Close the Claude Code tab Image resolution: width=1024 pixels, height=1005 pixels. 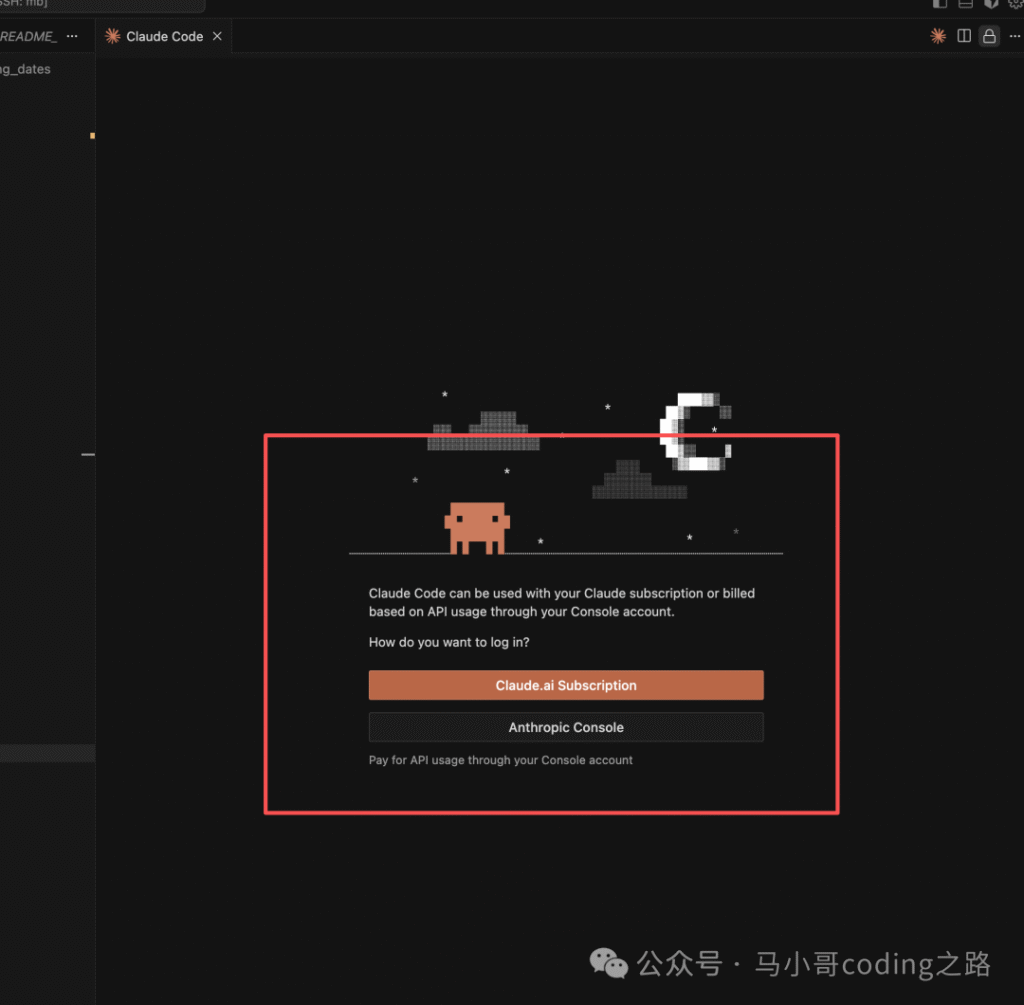click(217, 36)
